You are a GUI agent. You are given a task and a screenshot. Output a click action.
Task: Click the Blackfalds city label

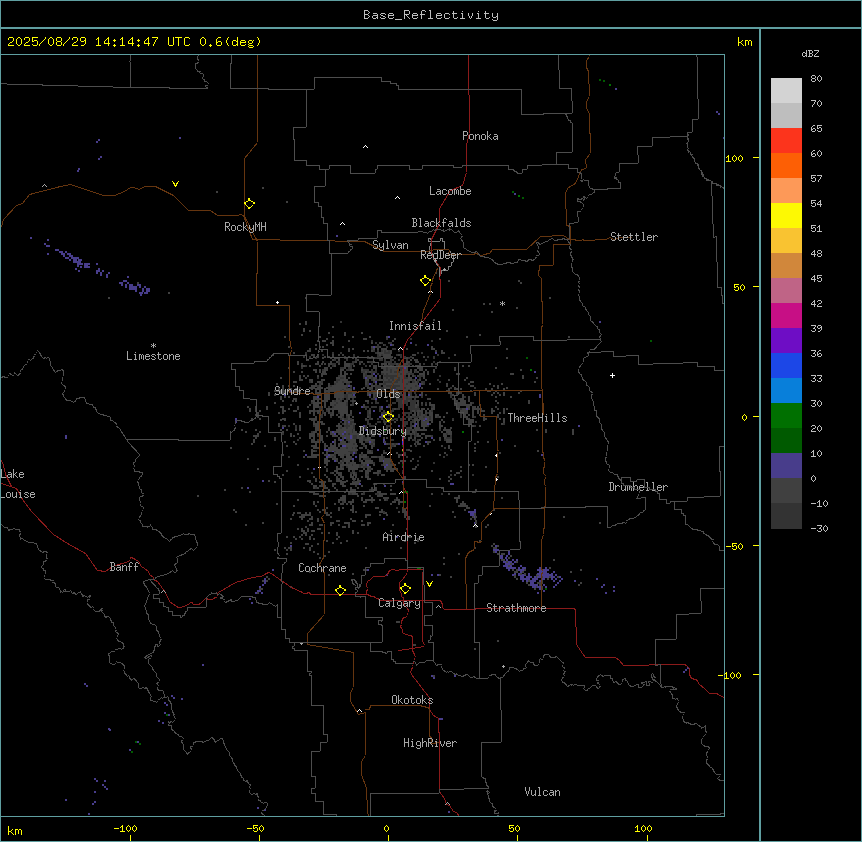click(441, 223)
